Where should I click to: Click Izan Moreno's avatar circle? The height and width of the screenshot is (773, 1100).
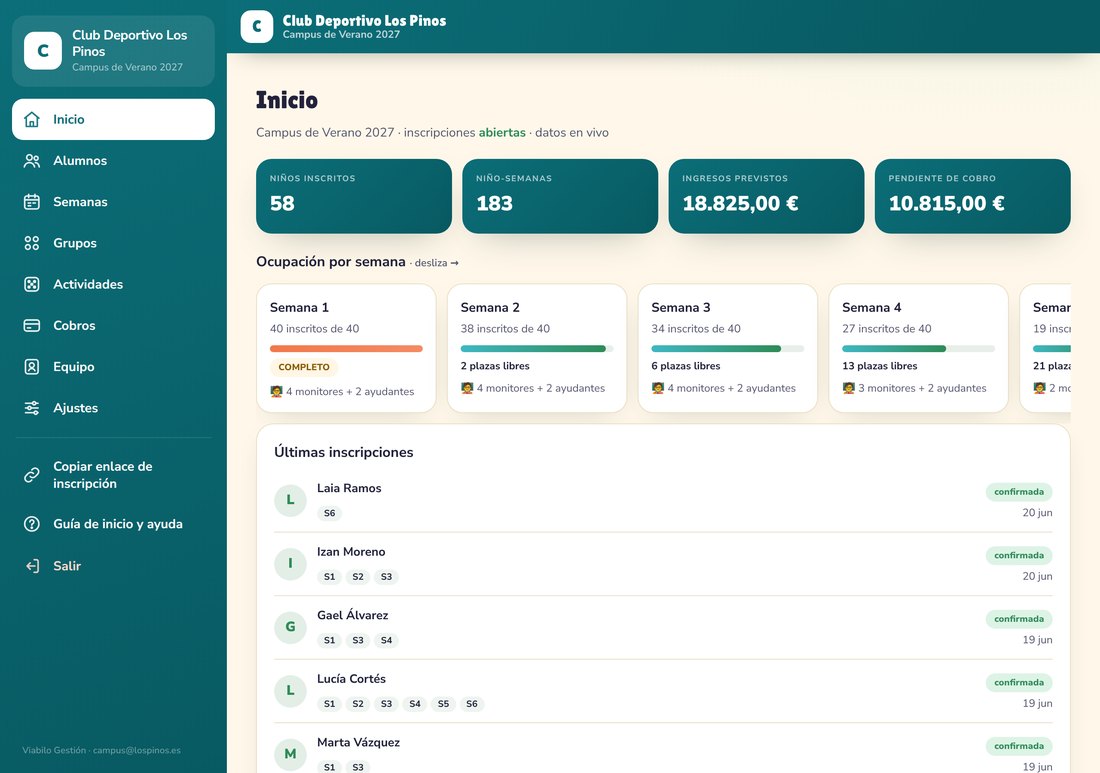(x=290, y=564)
